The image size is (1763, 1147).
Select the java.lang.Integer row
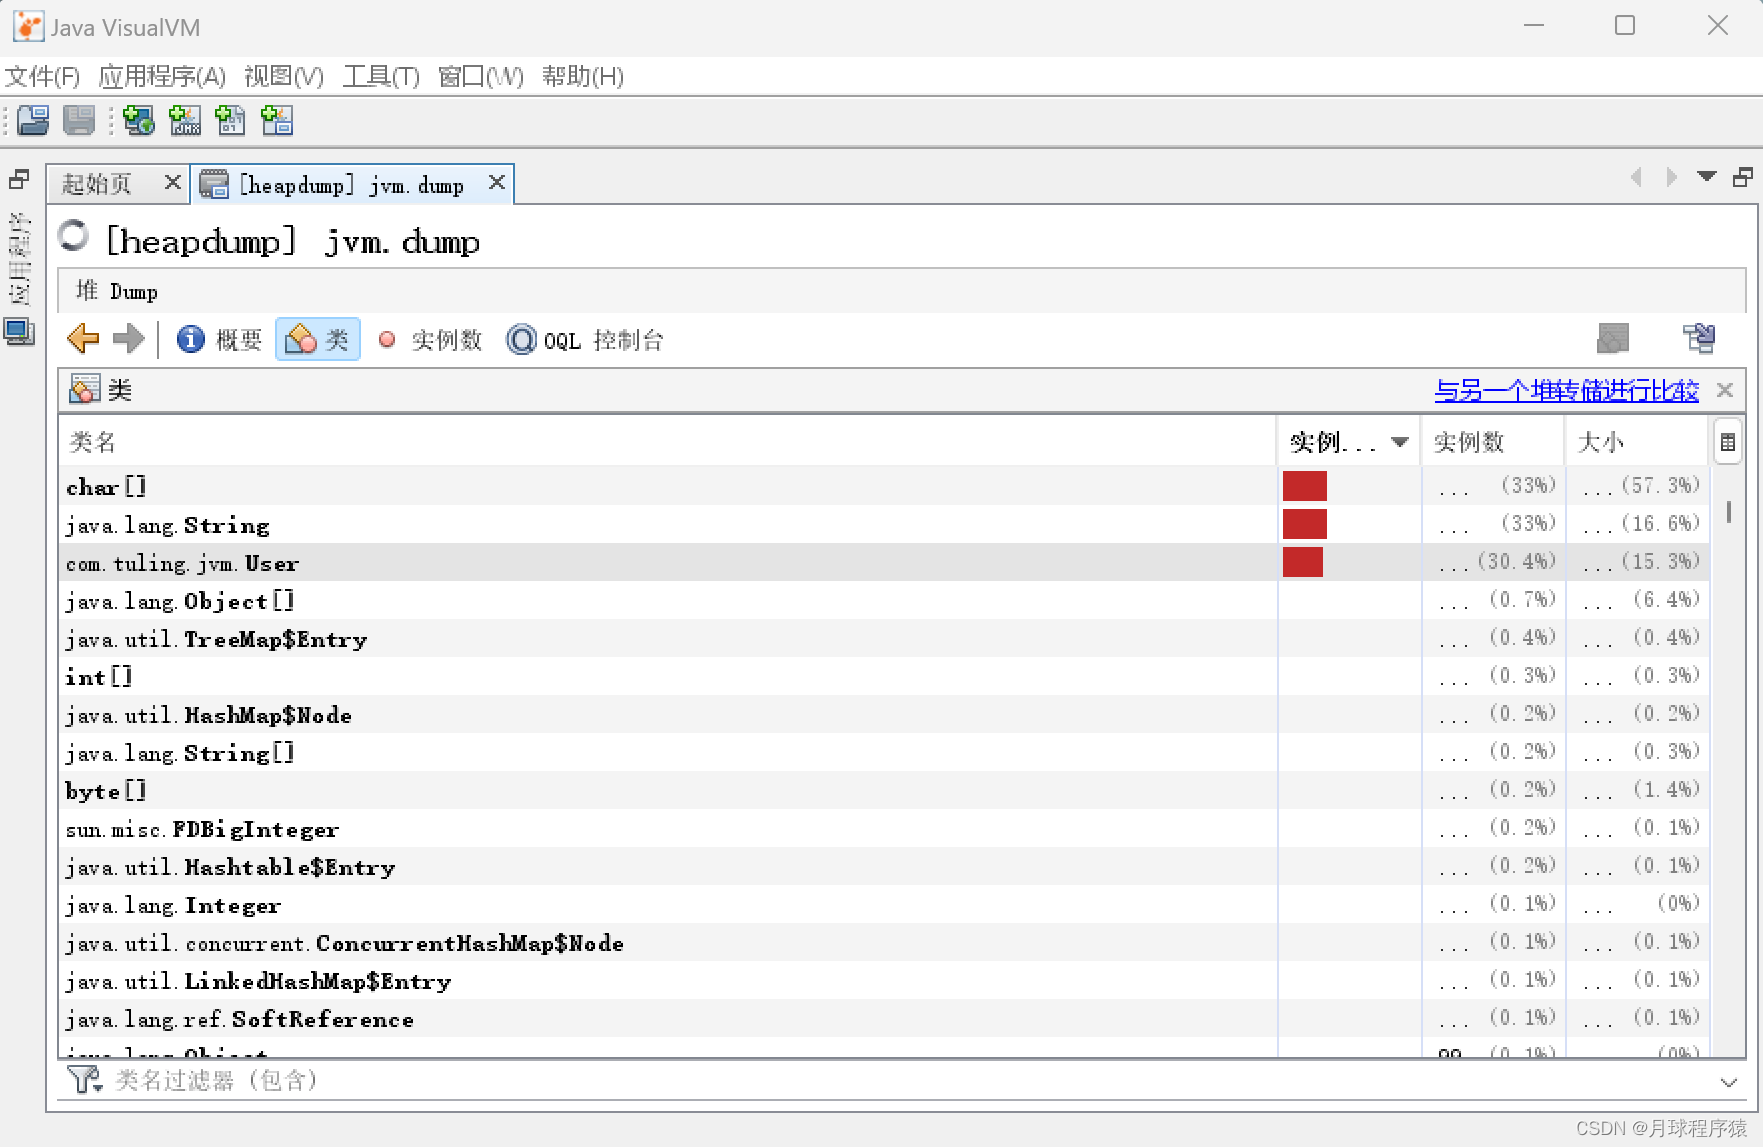pyautogui.click(x=884, y=904)
